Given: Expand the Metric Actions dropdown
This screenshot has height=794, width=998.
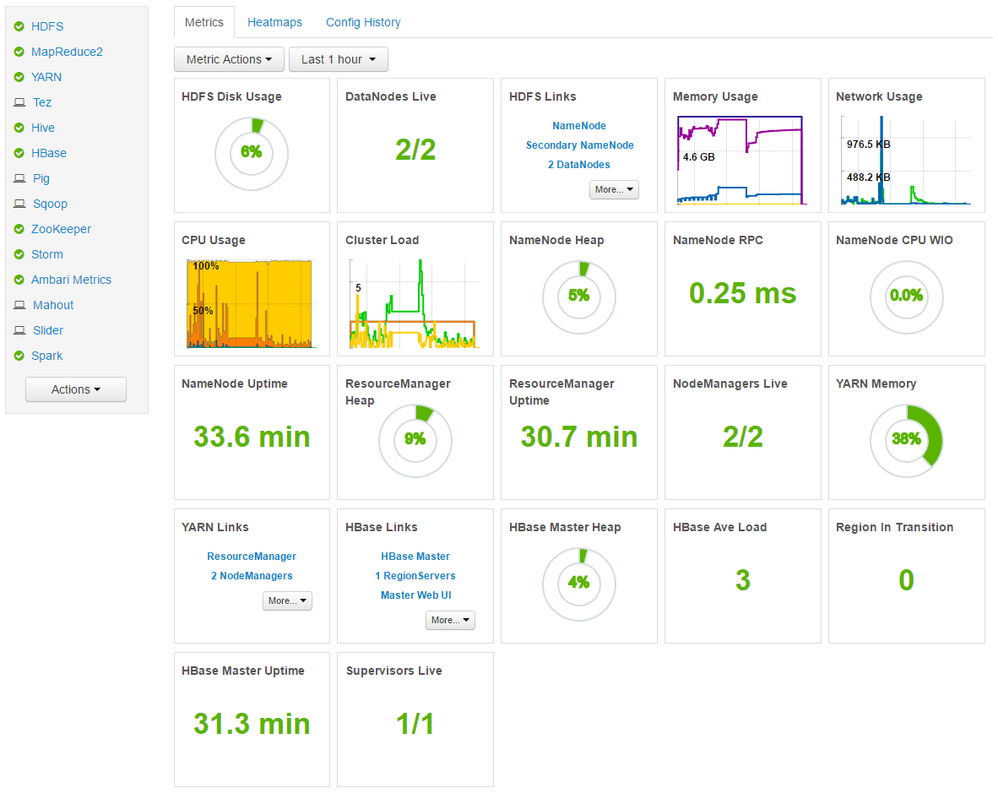Looking at the screenshot, I should 229,59.
